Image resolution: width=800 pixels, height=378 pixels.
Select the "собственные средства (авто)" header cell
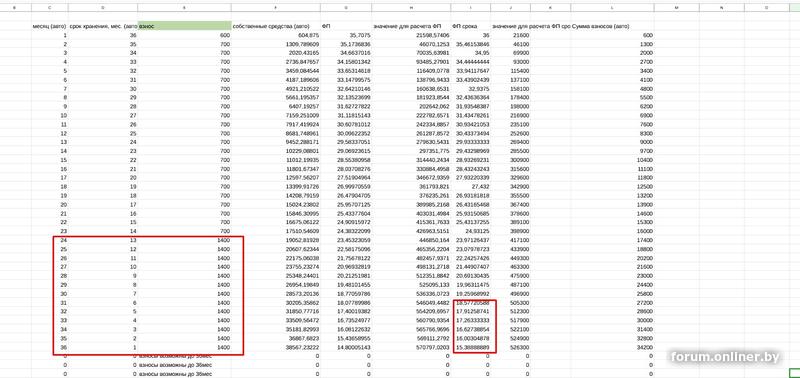pyautogui.click(x=276, y=26)
